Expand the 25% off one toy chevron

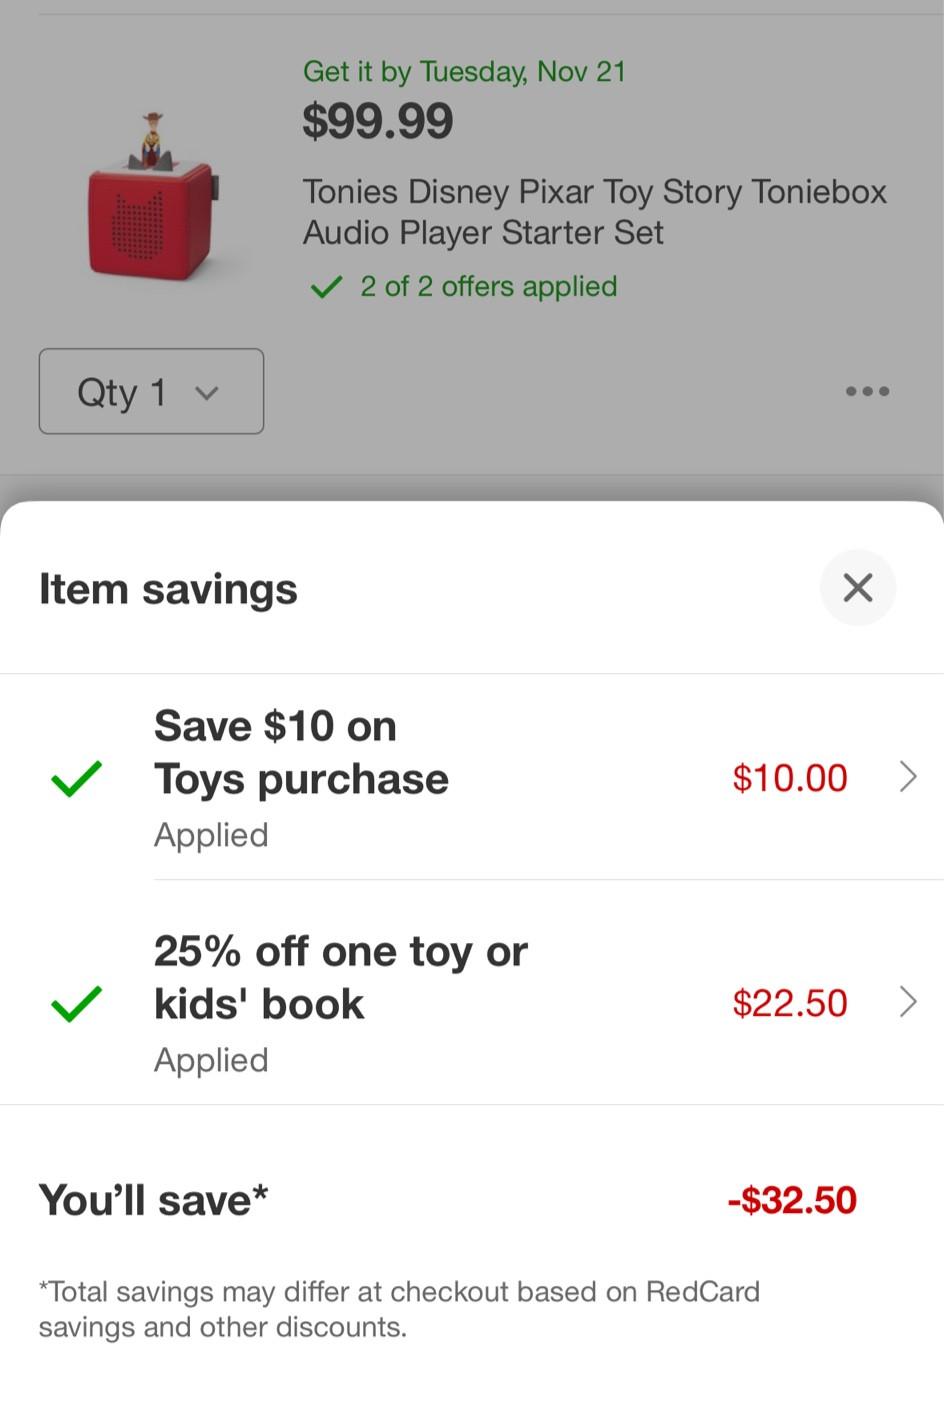click(x=908, y=1002)
